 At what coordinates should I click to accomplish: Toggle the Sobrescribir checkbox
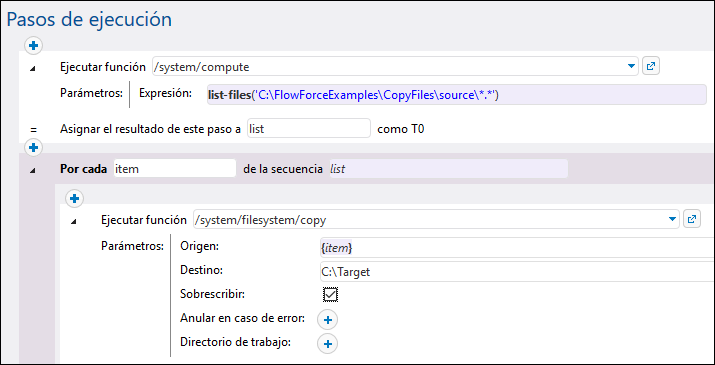(330, 294)
